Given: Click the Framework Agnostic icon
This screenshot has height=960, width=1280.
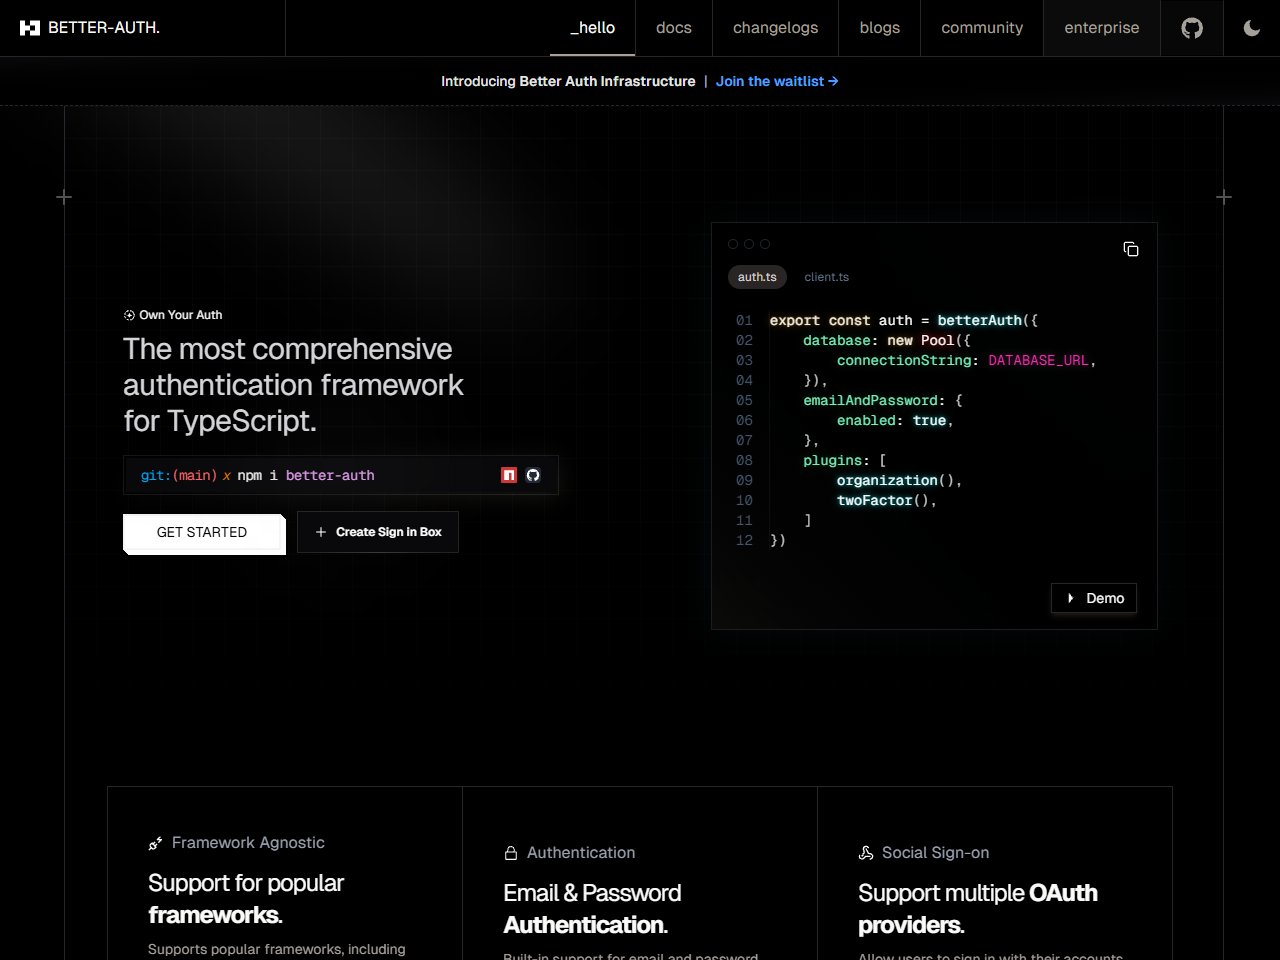Looking at the screenshot, I should 155,843.
